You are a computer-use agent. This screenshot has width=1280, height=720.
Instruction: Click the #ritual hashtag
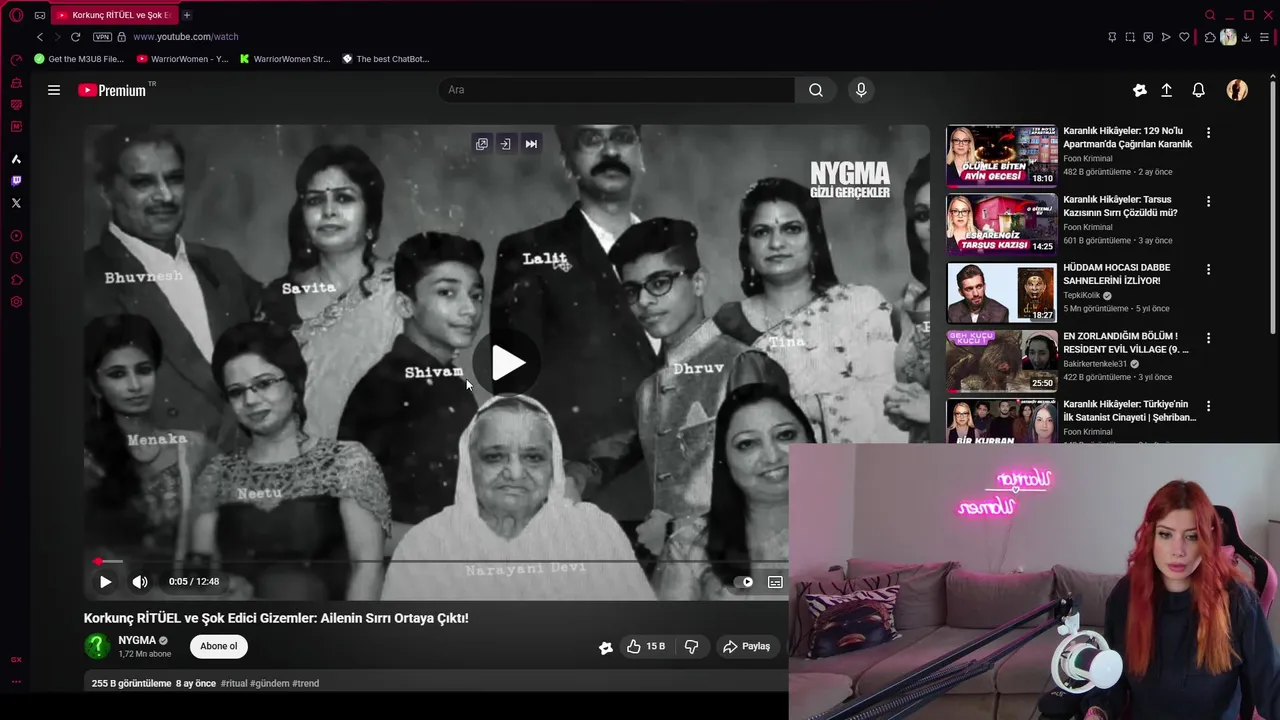coord(234,684)
